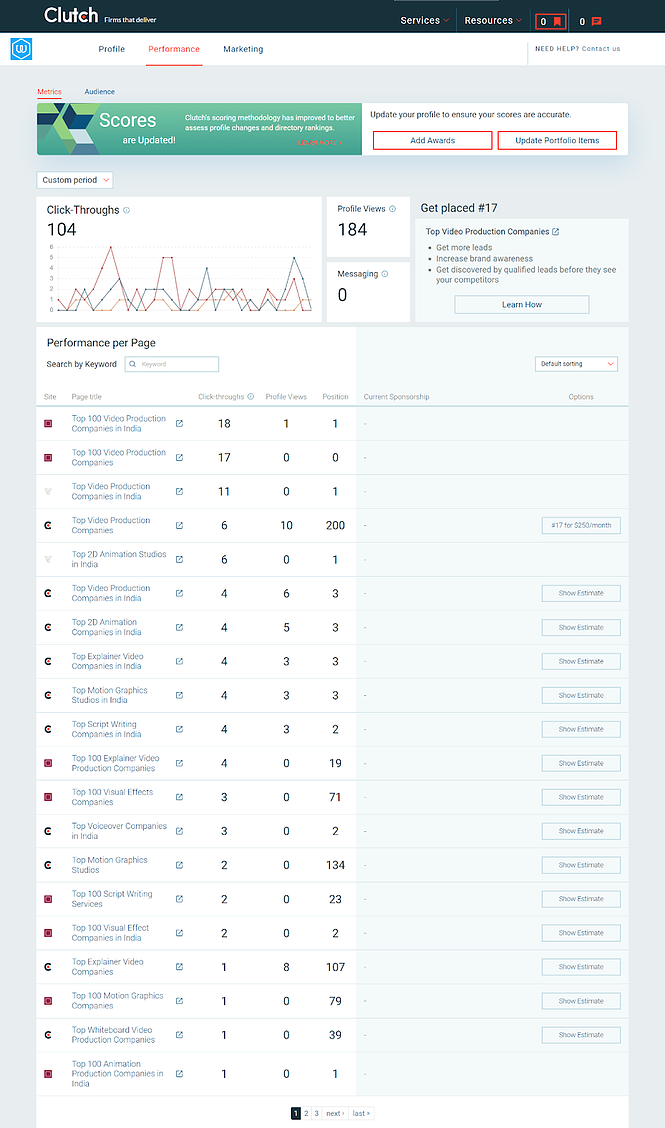Switch to the Performance tab
This screenshot has height=1128, width=665.
point(174,49)
